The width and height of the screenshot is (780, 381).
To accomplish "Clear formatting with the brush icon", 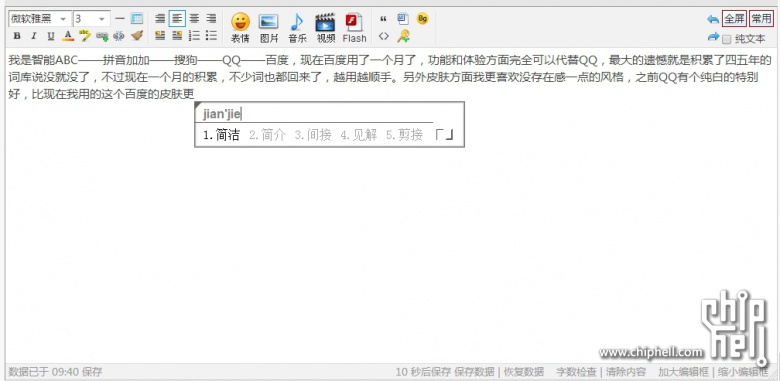I will point(137,35).
